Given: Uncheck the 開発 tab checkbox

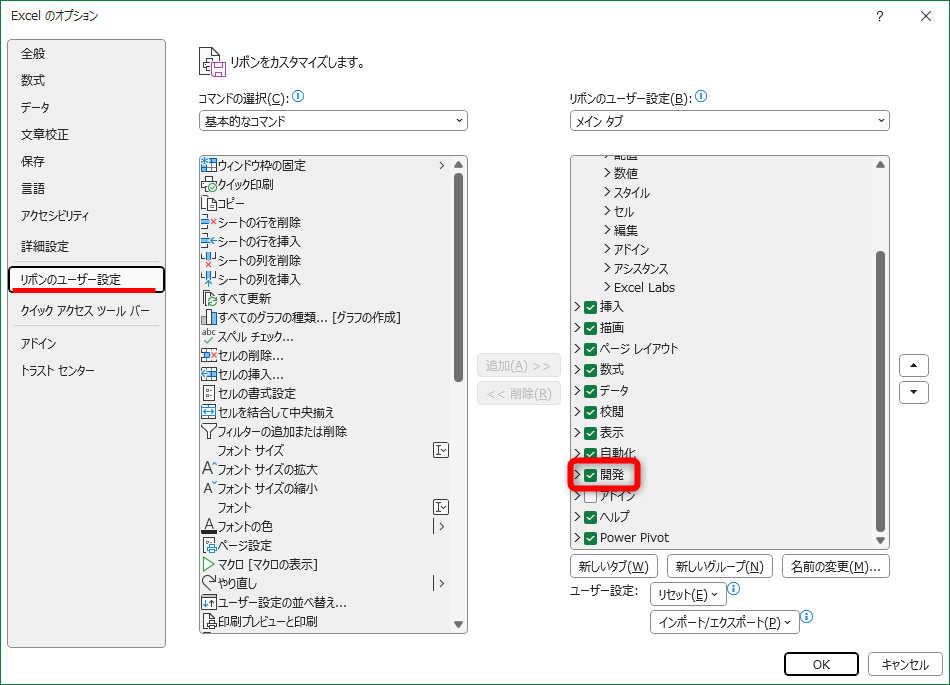Looking at the screenshot, I should 589,474.
